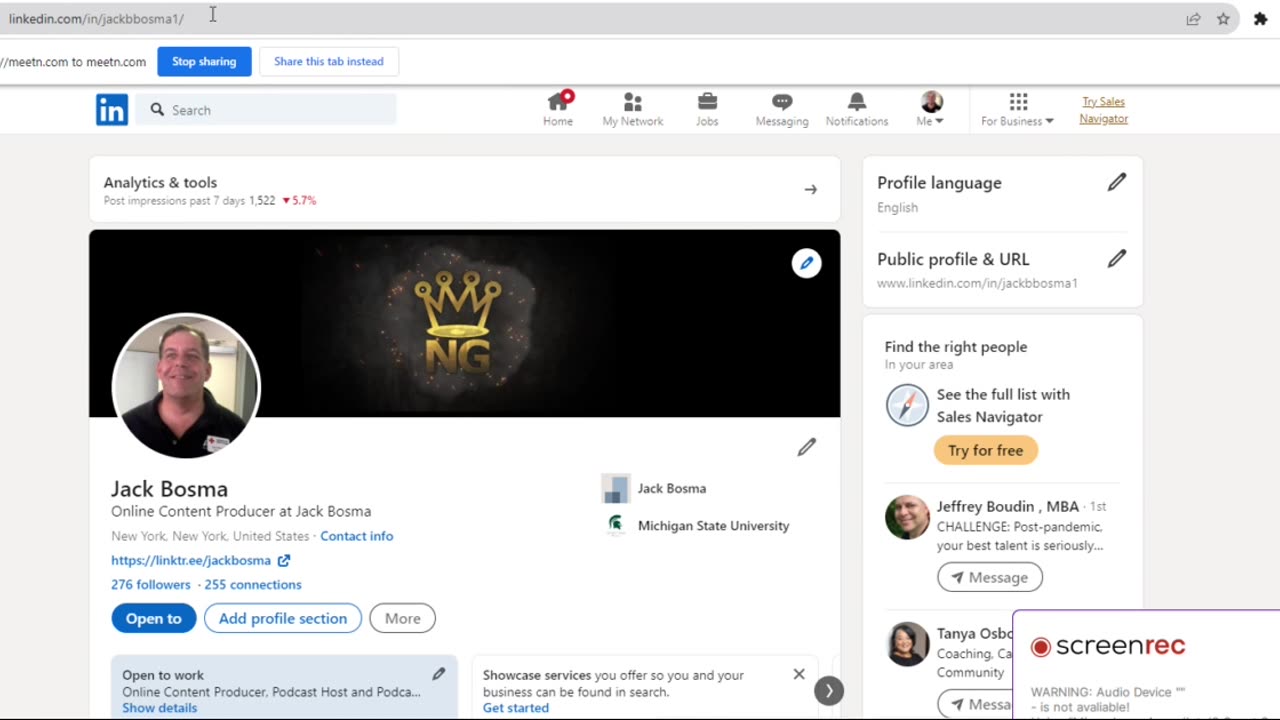This screenshot has height=720, width=1280.
Task: Expand the Me profile menu
Action: pyautogui.click(x=931, y=109)
